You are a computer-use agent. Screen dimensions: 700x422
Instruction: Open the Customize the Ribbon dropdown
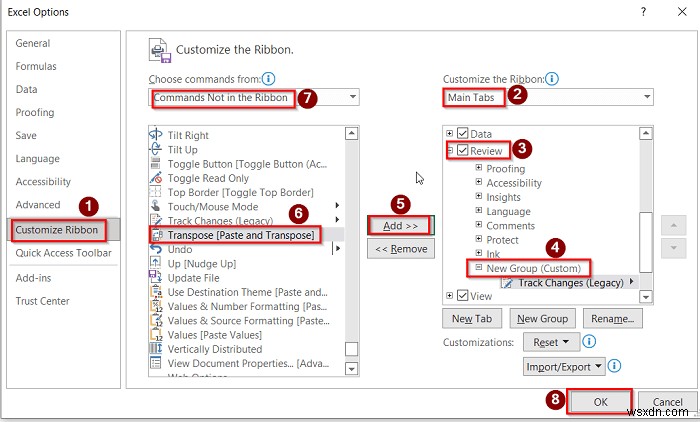[647, 97]
